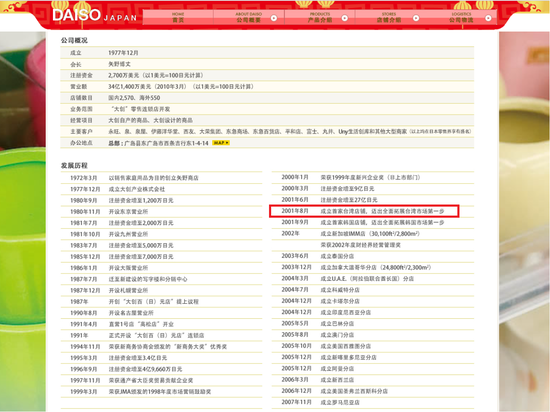This screenshot has width=550, height=412.
Task: Select the 成立U.A.E. branch entry
Action: click(x=367, y=278)
